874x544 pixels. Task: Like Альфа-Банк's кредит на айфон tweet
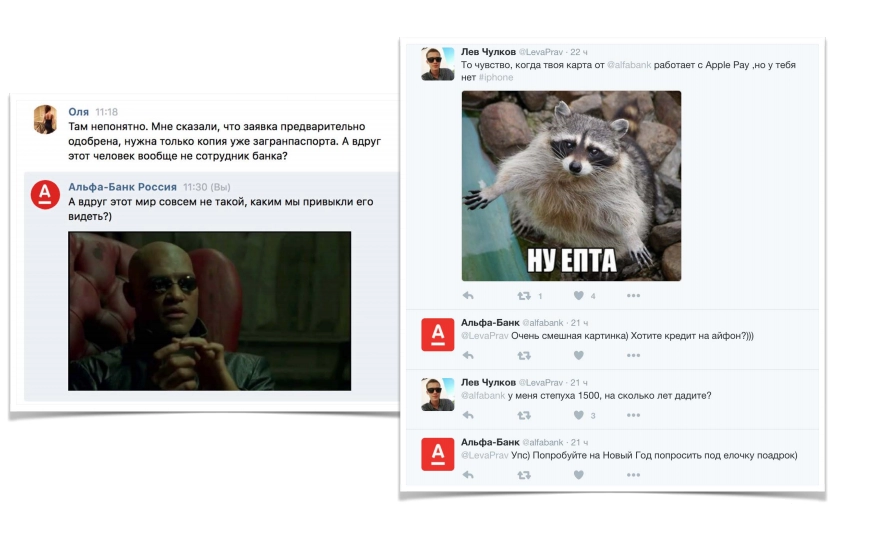(579, 356)
